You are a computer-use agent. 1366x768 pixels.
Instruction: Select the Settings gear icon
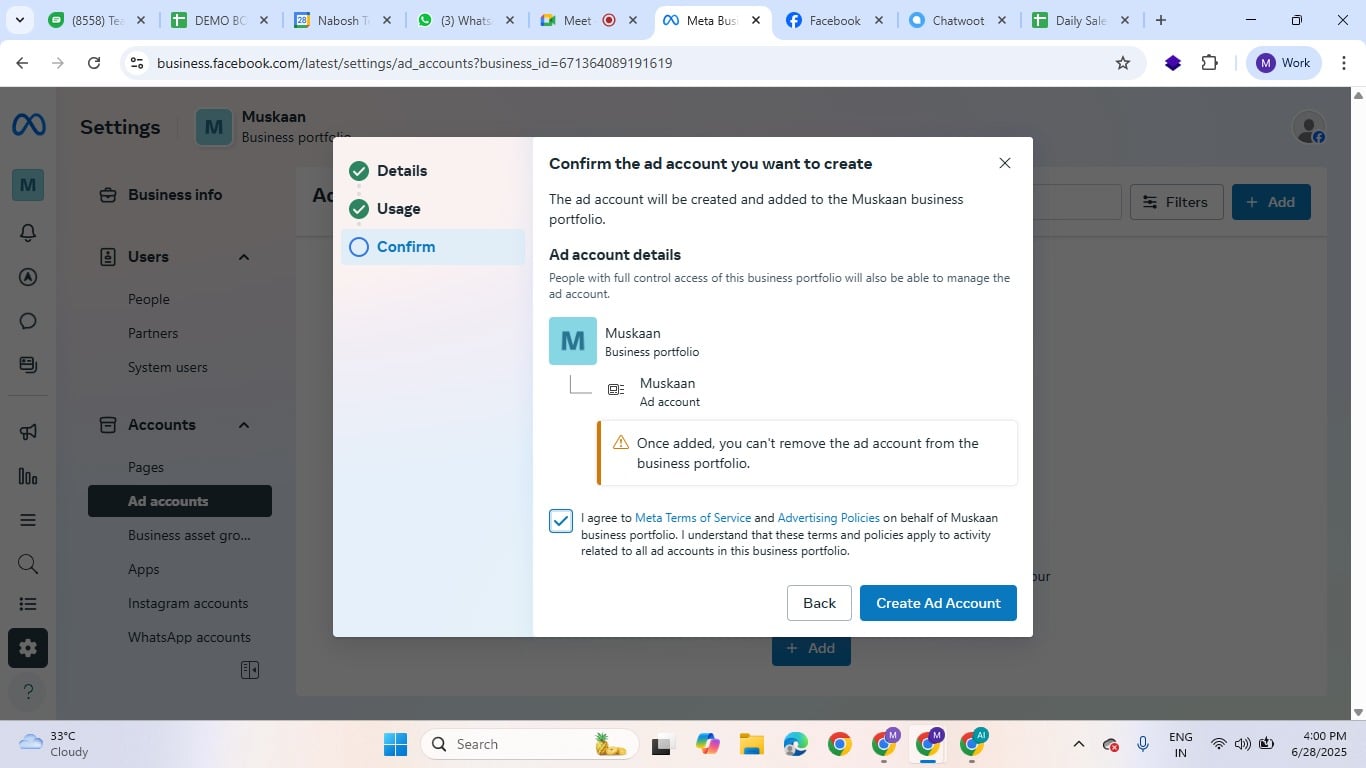coord(27,647)
